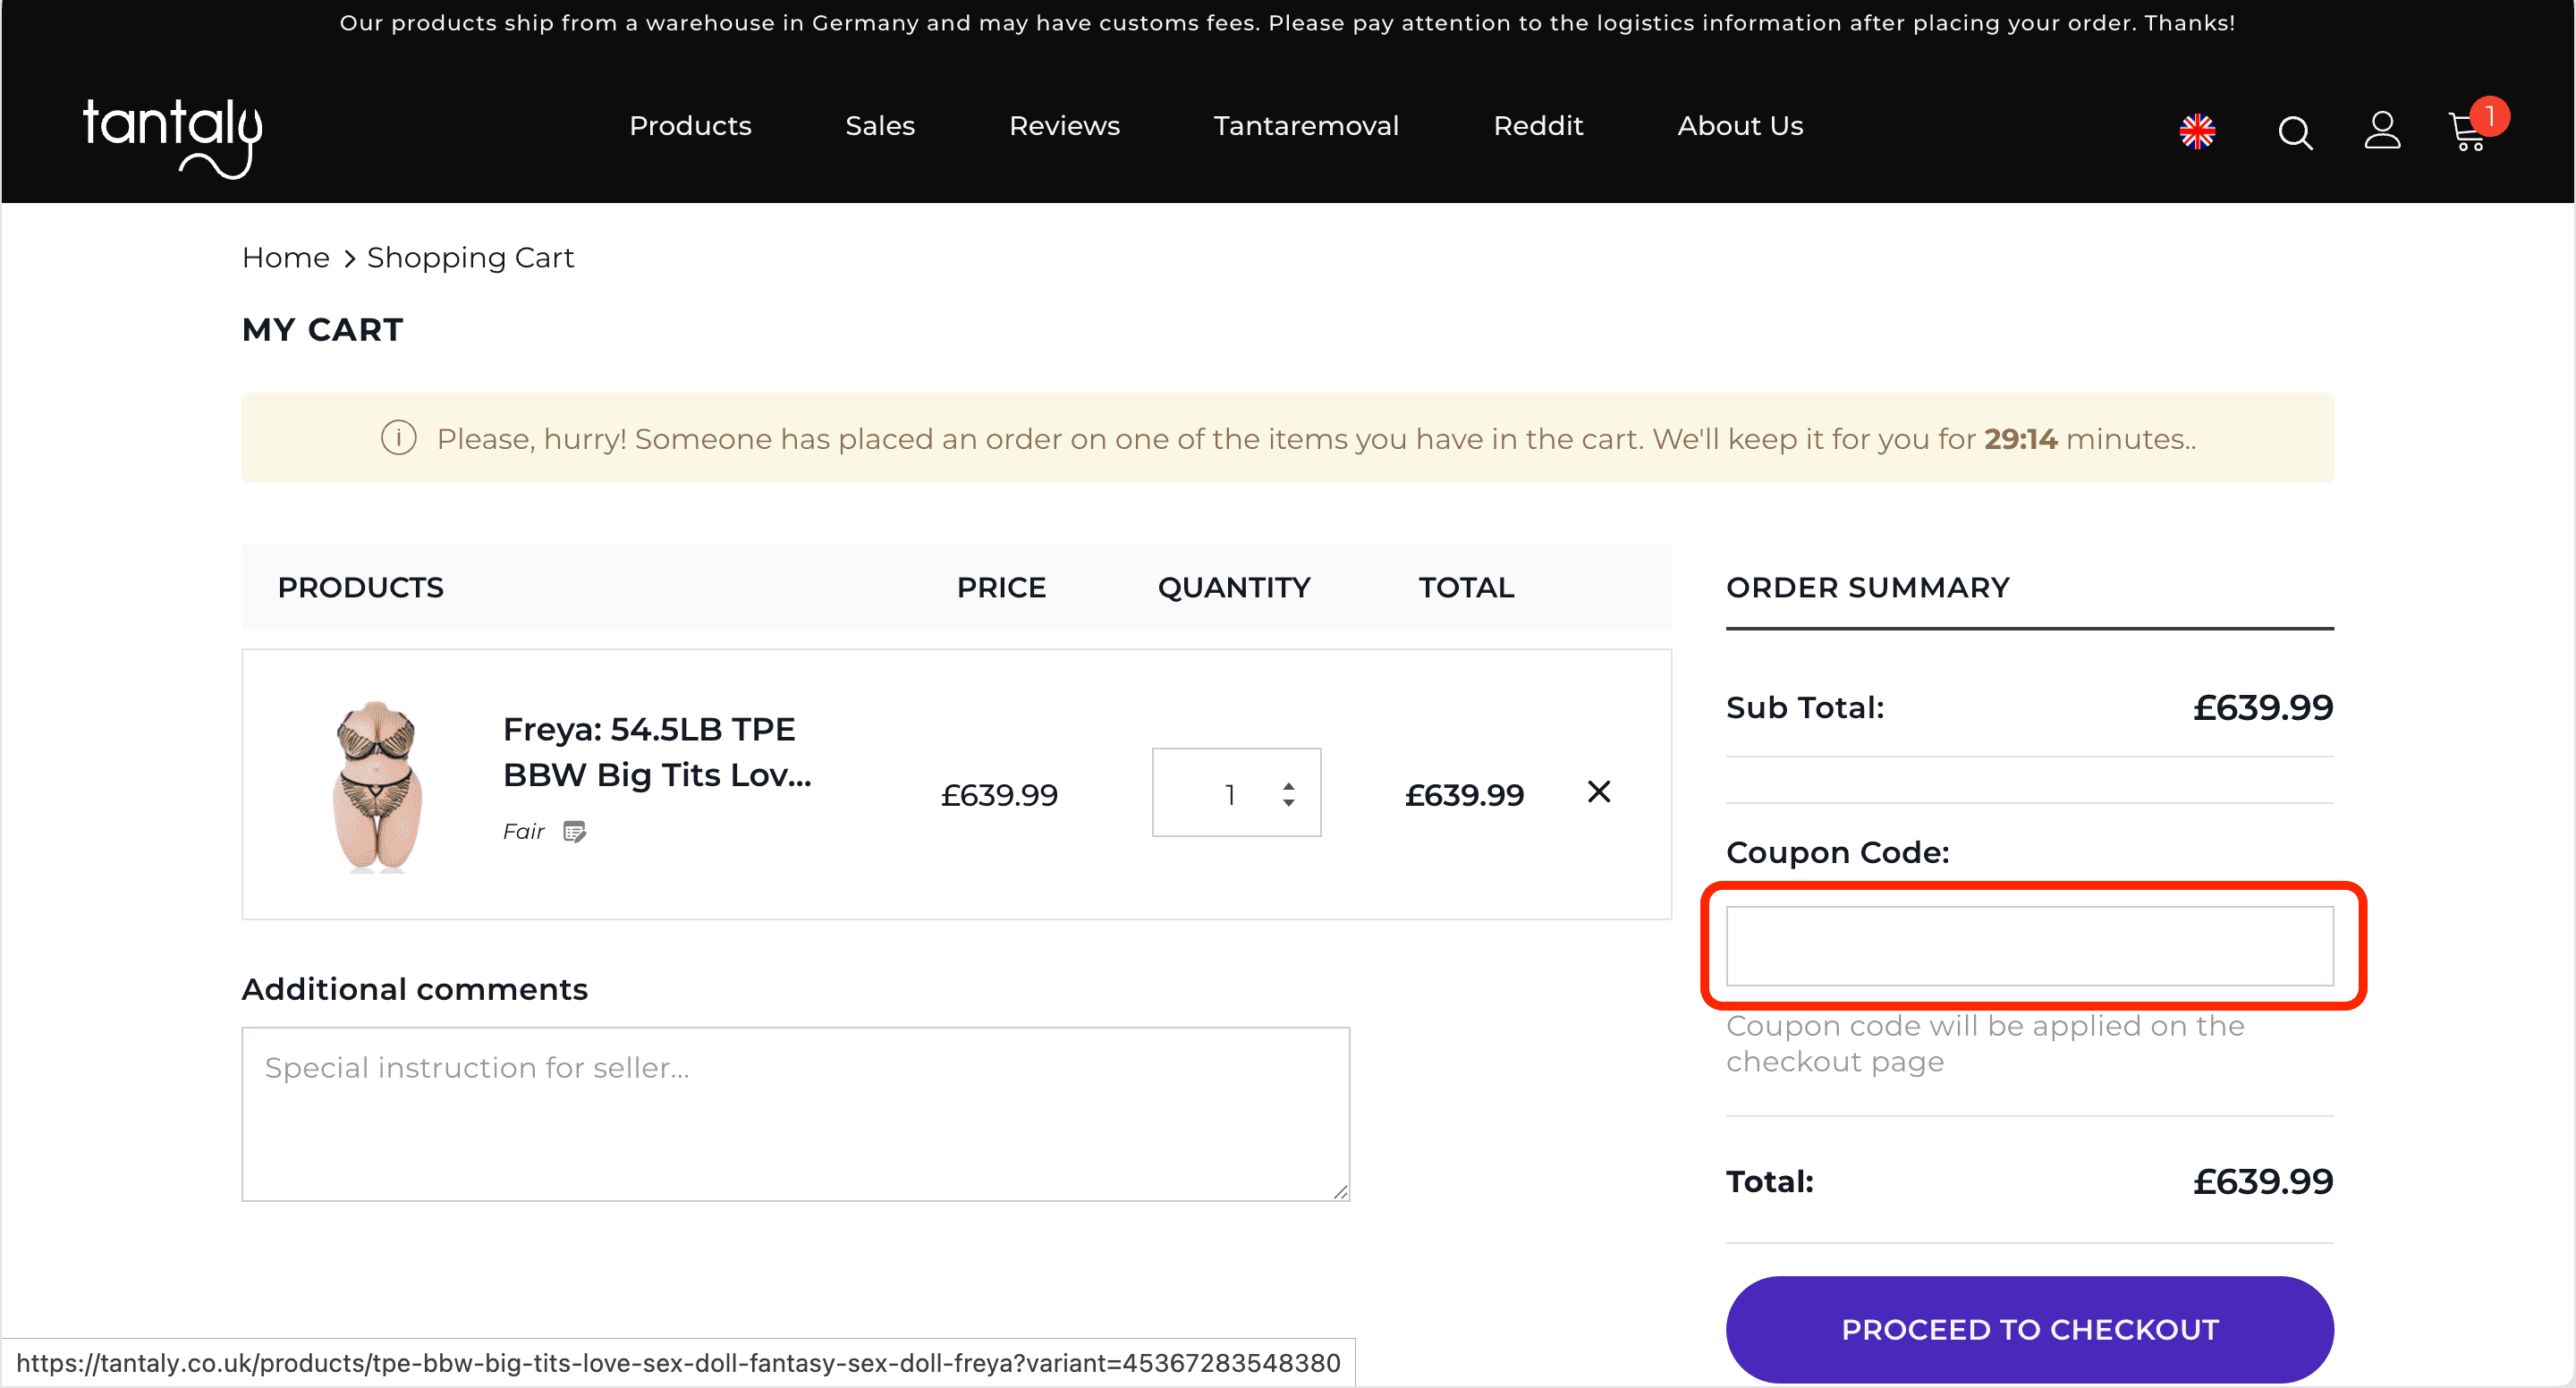Click PROCEED TO CHECKOUT button
This screenshot has height=1388, width=2576.
[x=2029, y=1329]
